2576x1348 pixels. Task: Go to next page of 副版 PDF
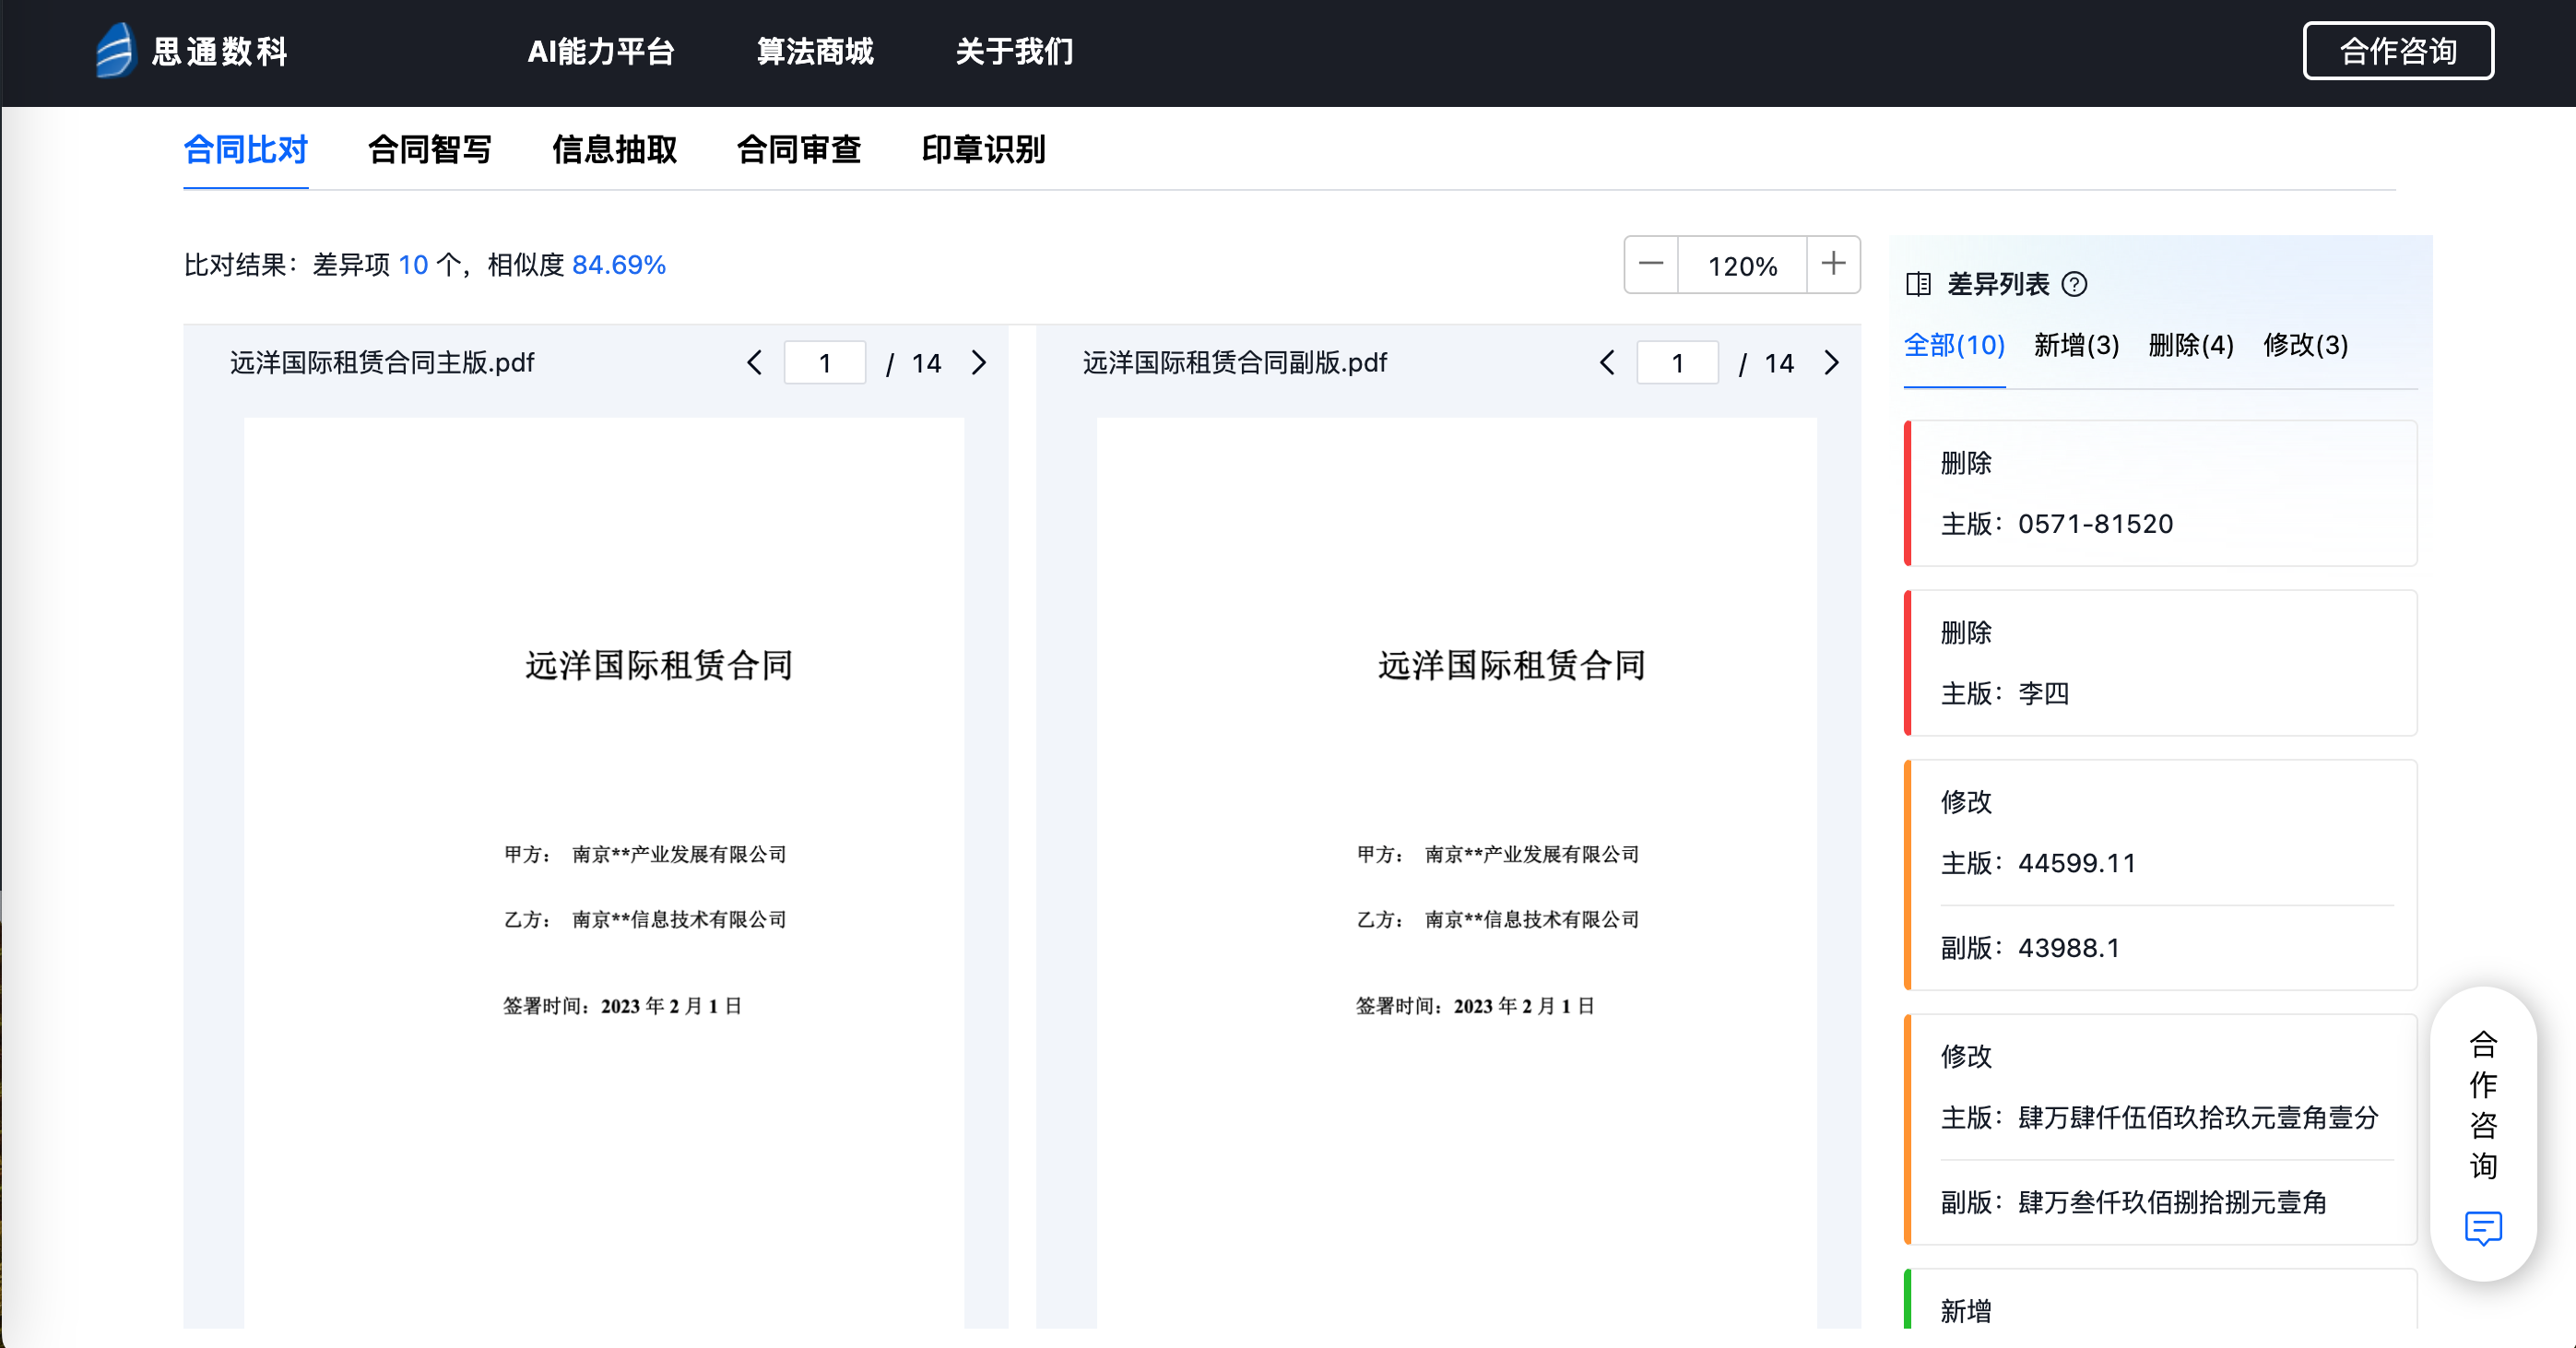(x=1831, y=363)
